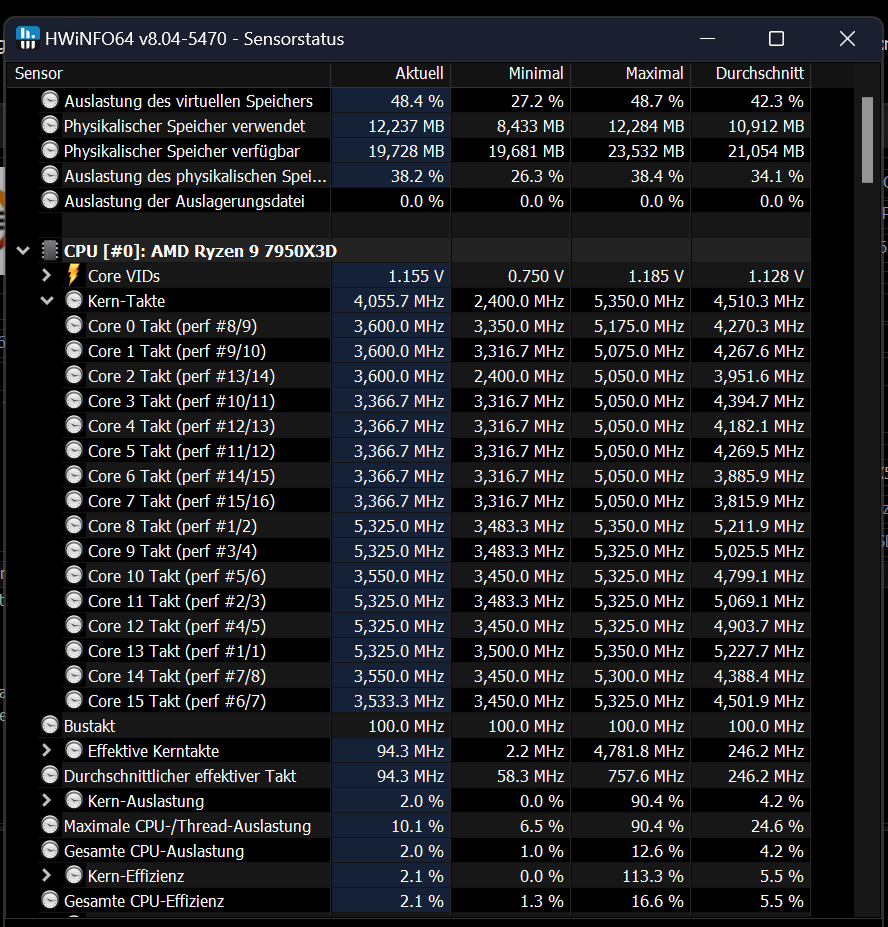Click the clock icon next to Kern-Effizienz

pos(74,875)
